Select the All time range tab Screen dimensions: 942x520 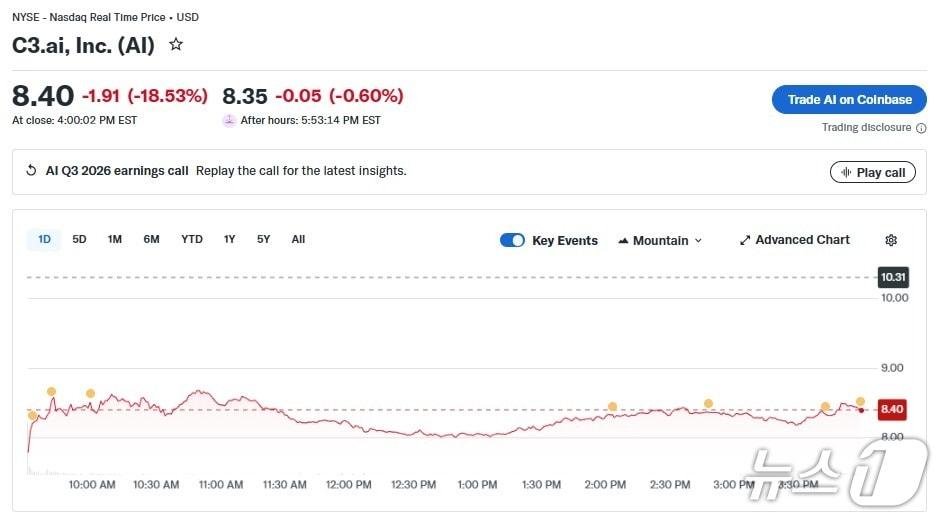tap(298, 239)
